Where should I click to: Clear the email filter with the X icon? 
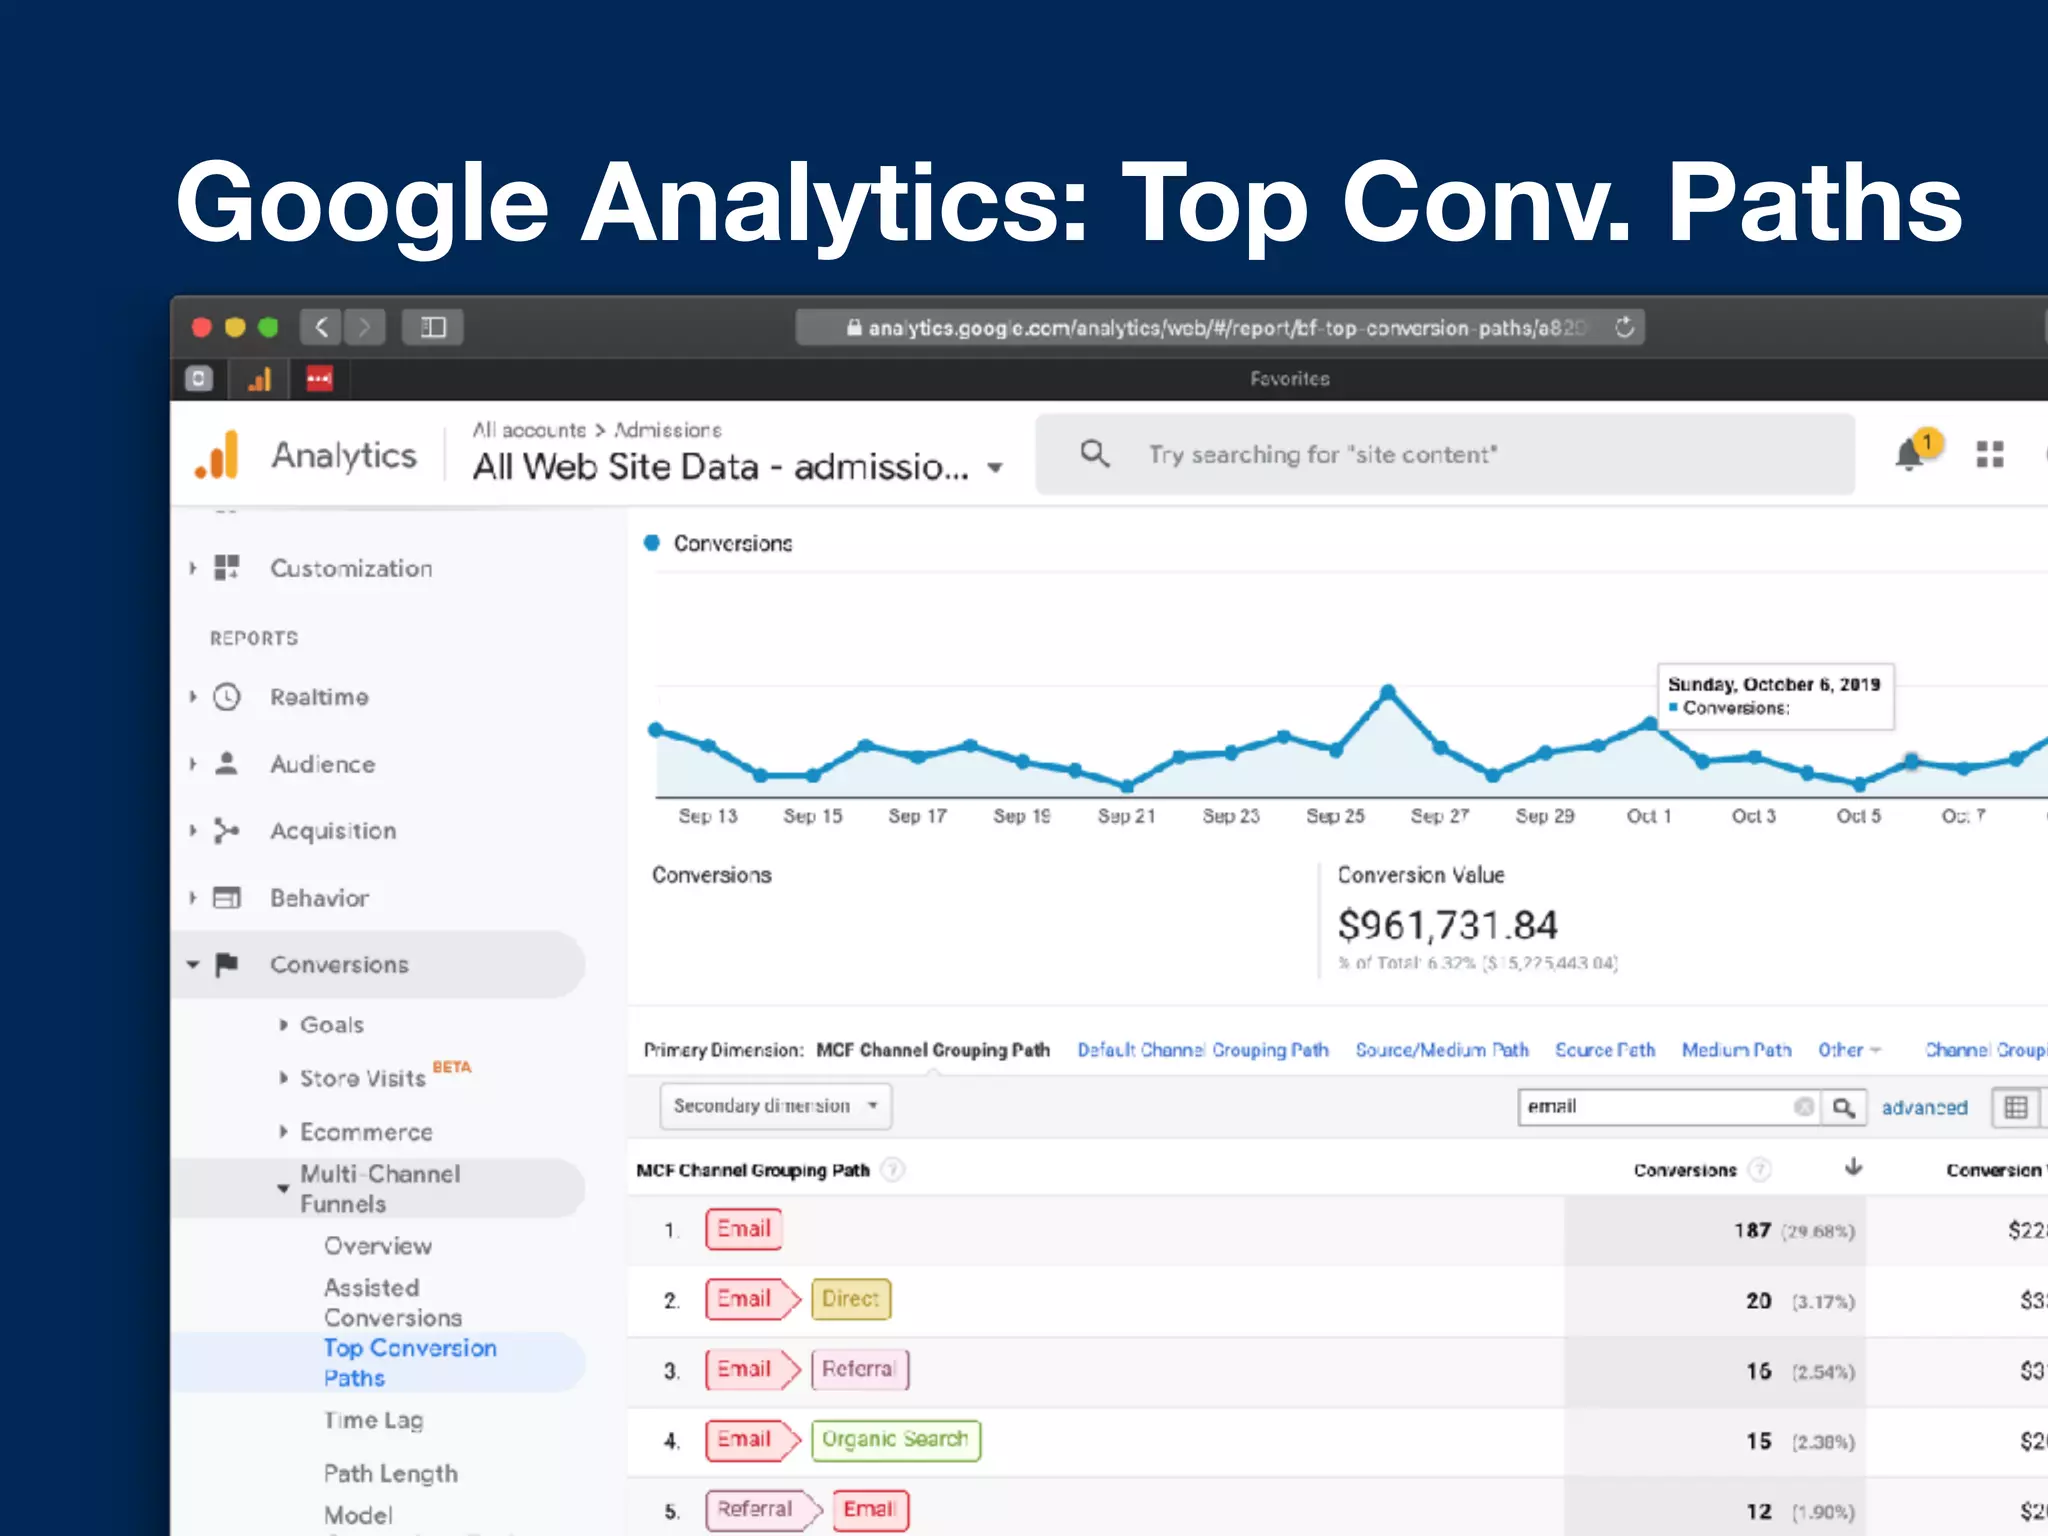coord(1803,1107)
